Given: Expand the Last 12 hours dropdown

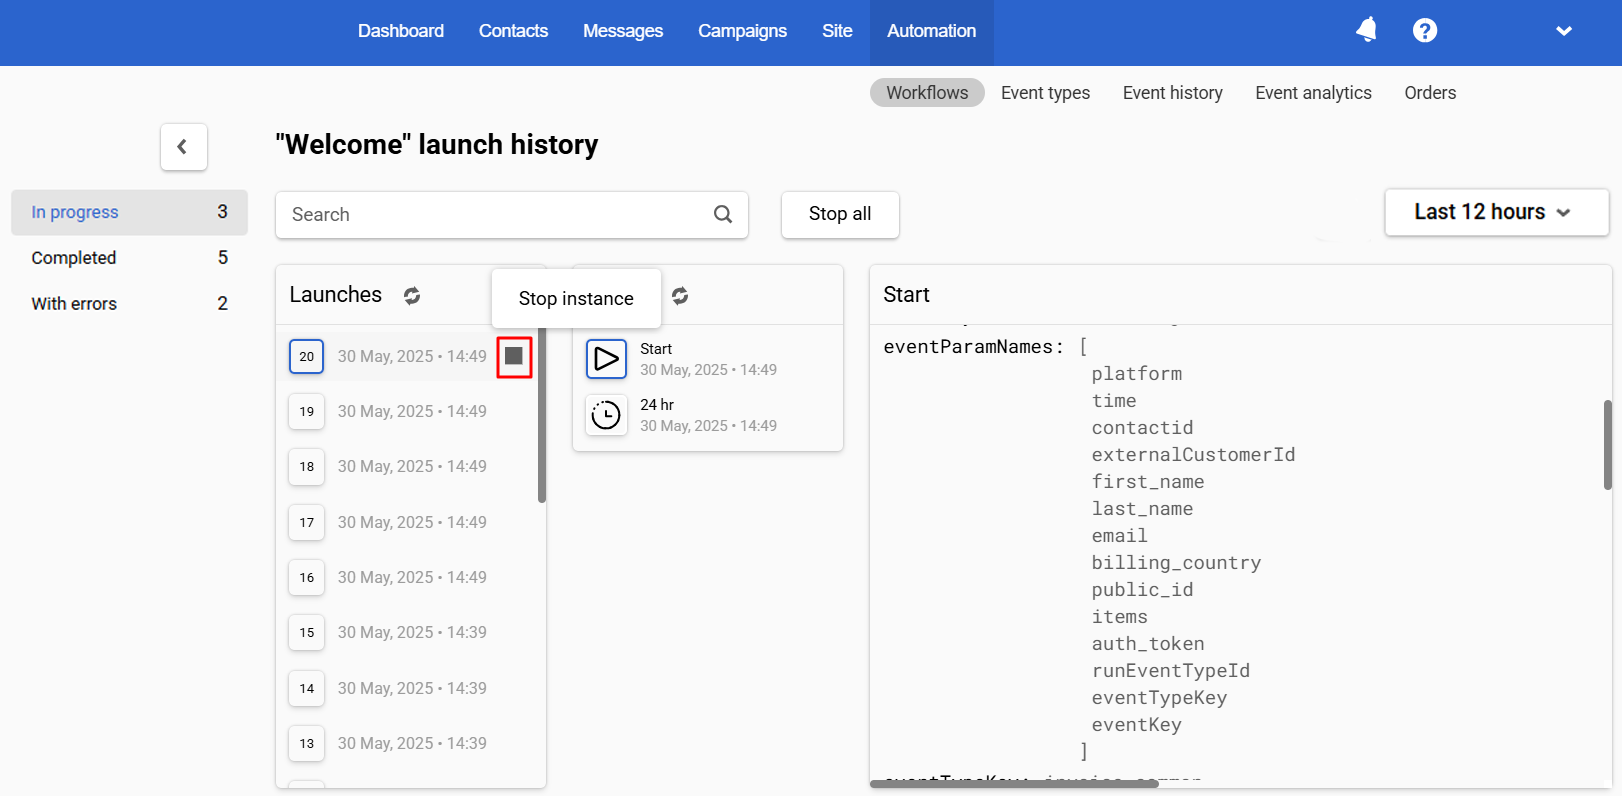Looking at the screenshot, I should [x=1497, y=212].
